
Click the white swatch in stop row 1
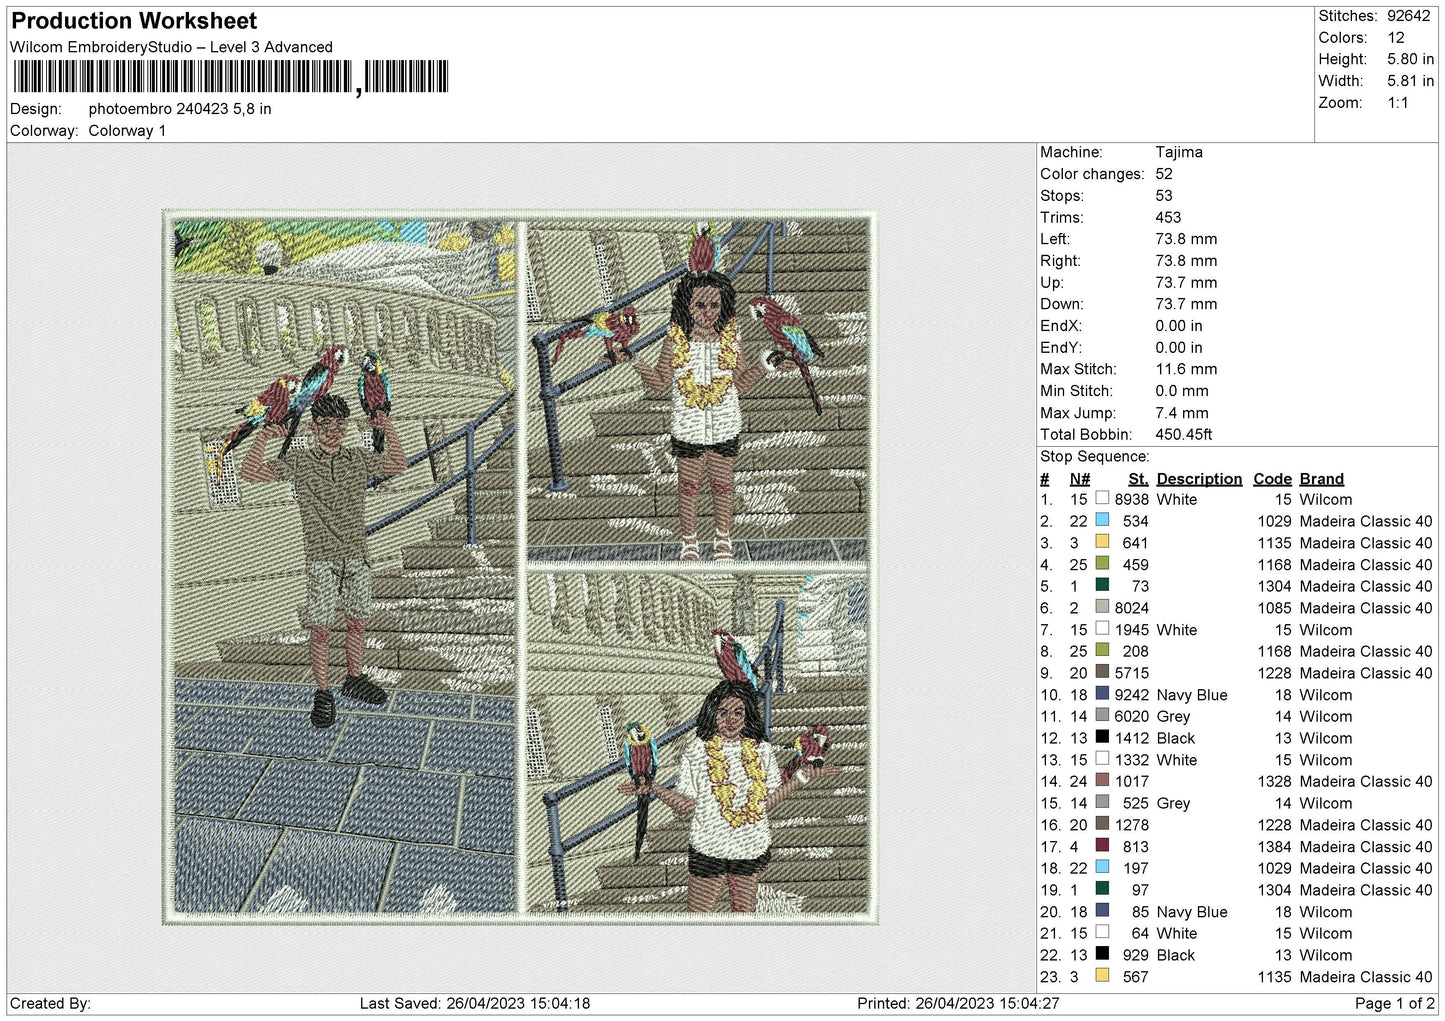pyautogui.click(x=1102, y=499)
